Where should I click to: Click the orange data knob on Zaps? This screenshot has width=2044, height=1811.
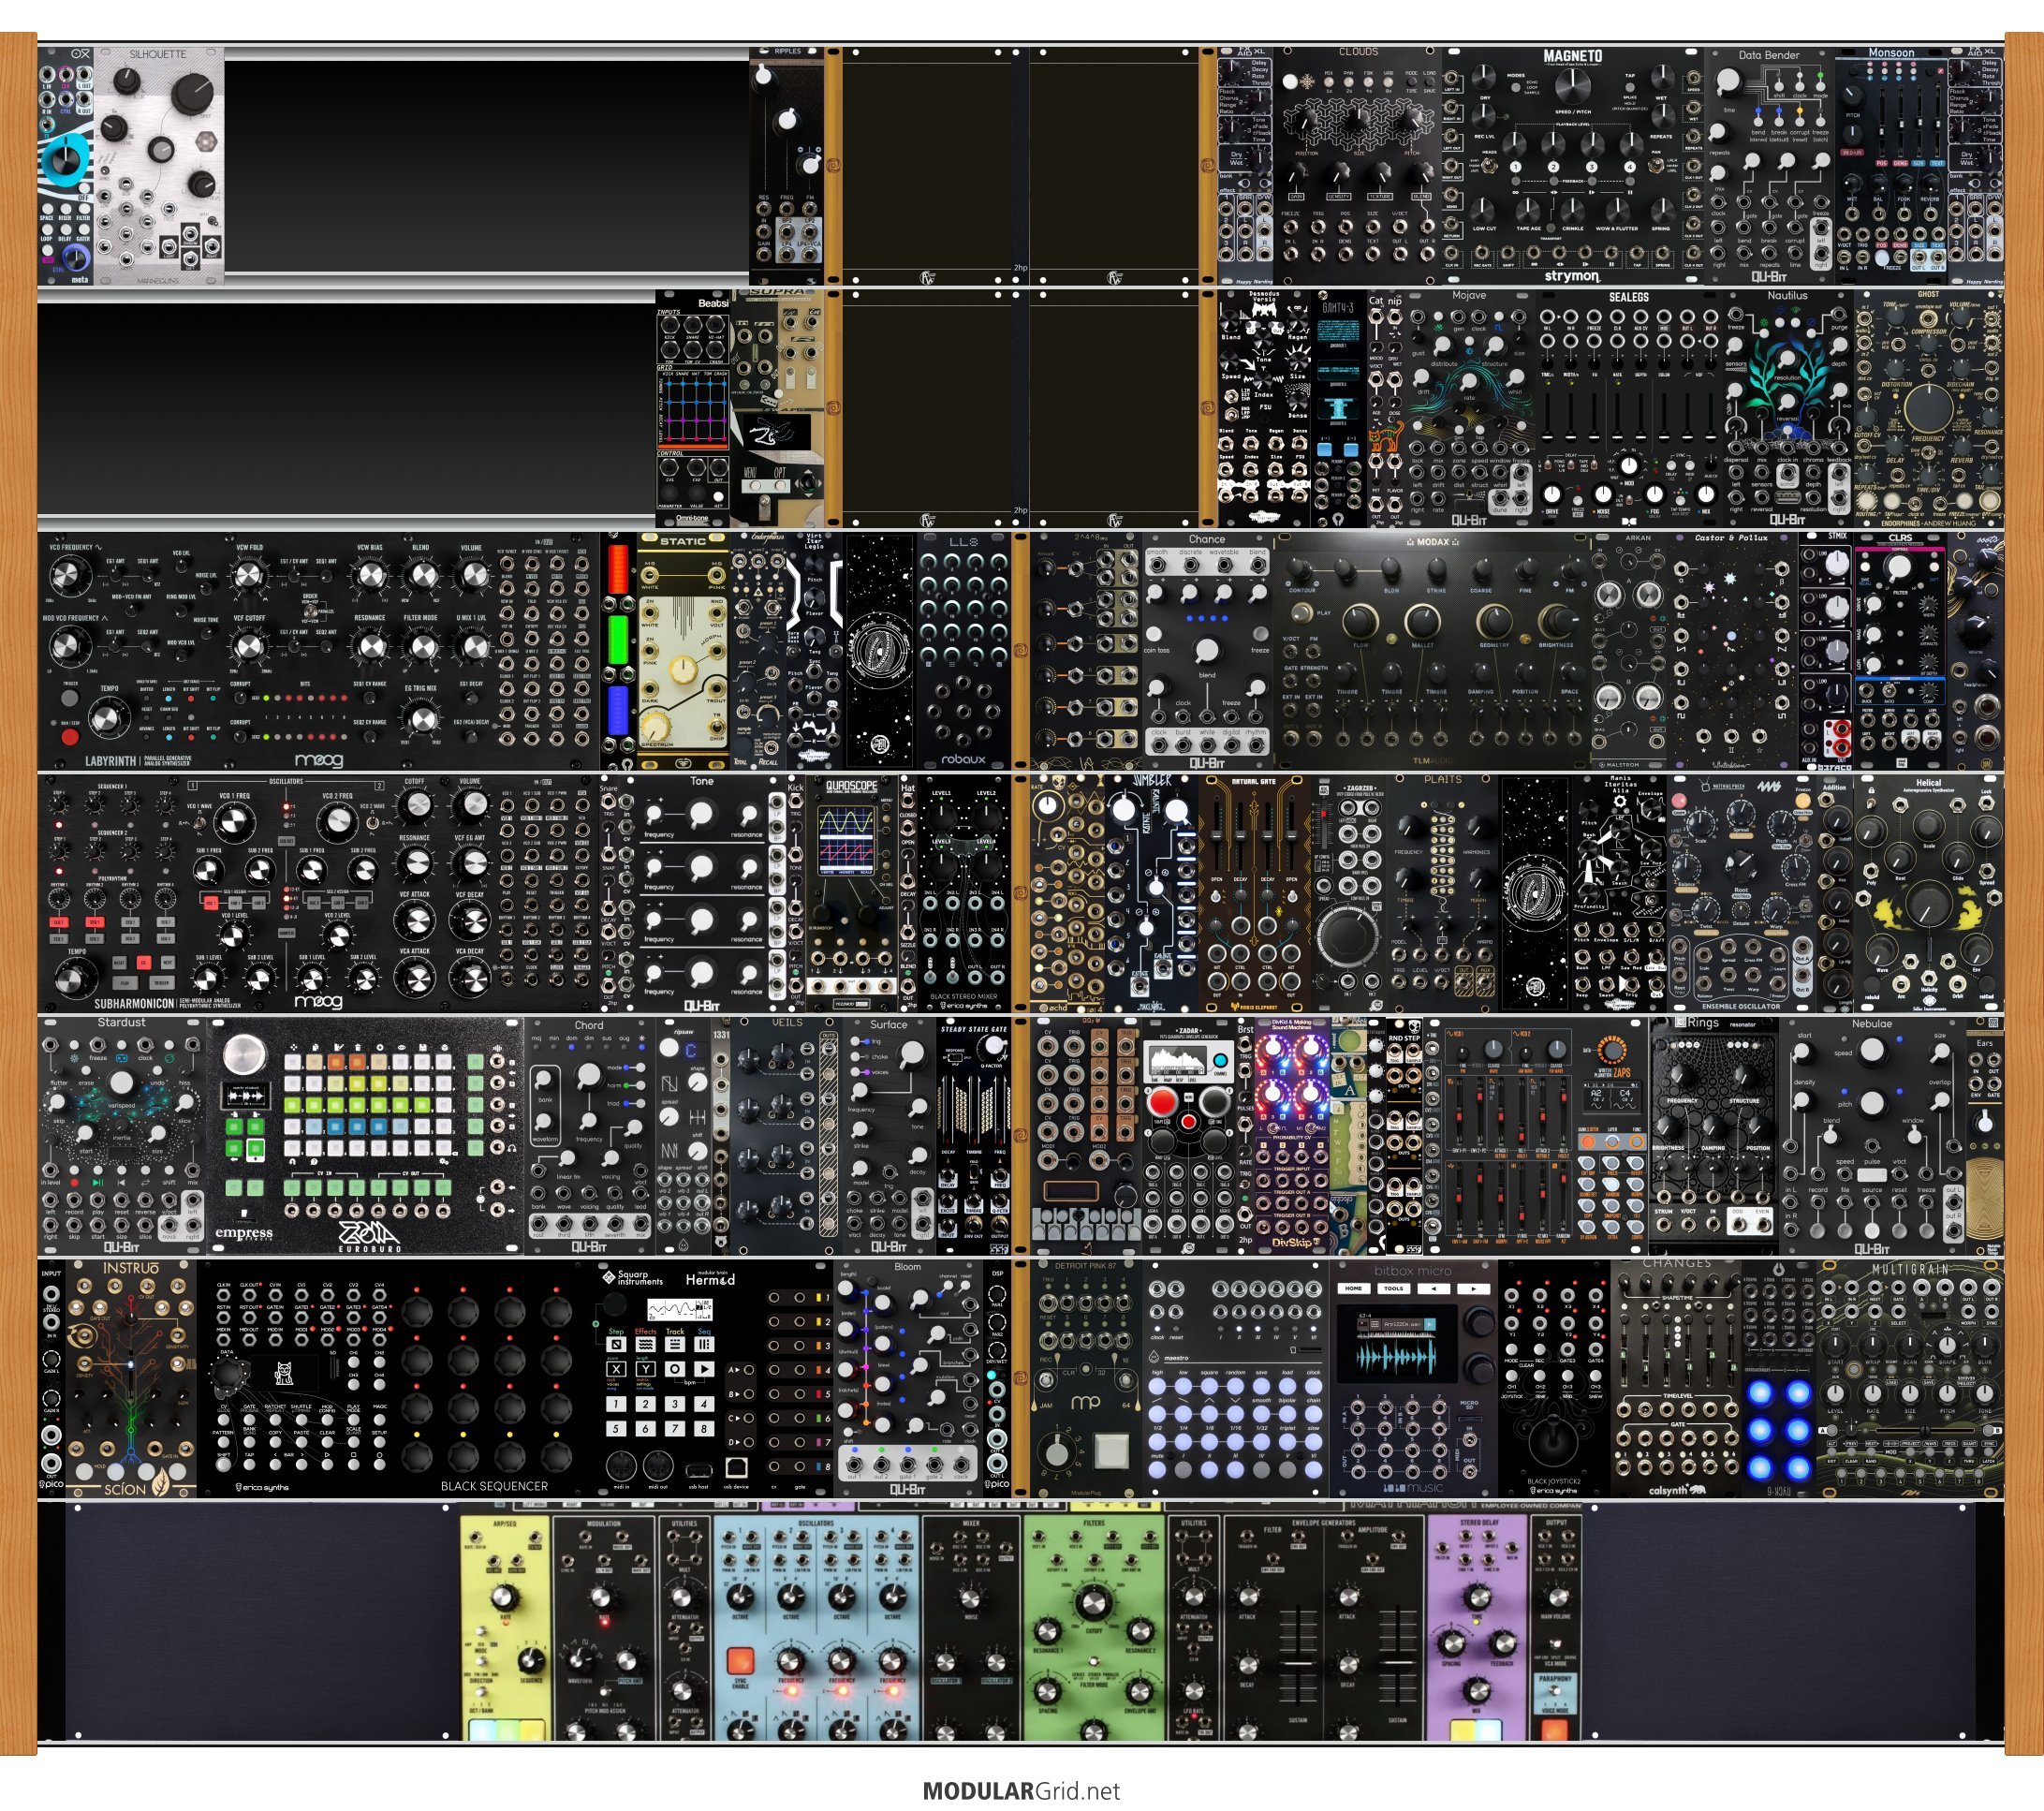1611,1051
